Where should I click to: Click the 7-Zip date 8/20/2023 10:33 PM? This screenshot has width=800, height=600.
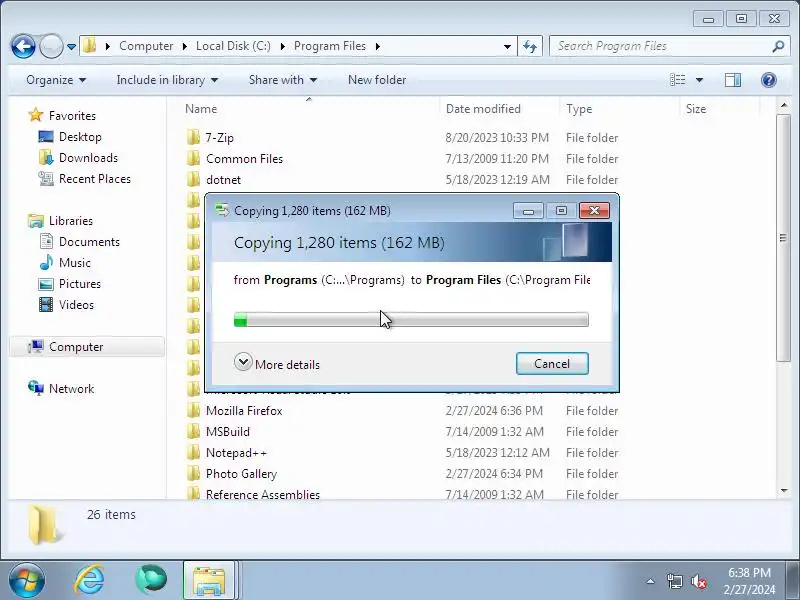[x=497, y=138]
